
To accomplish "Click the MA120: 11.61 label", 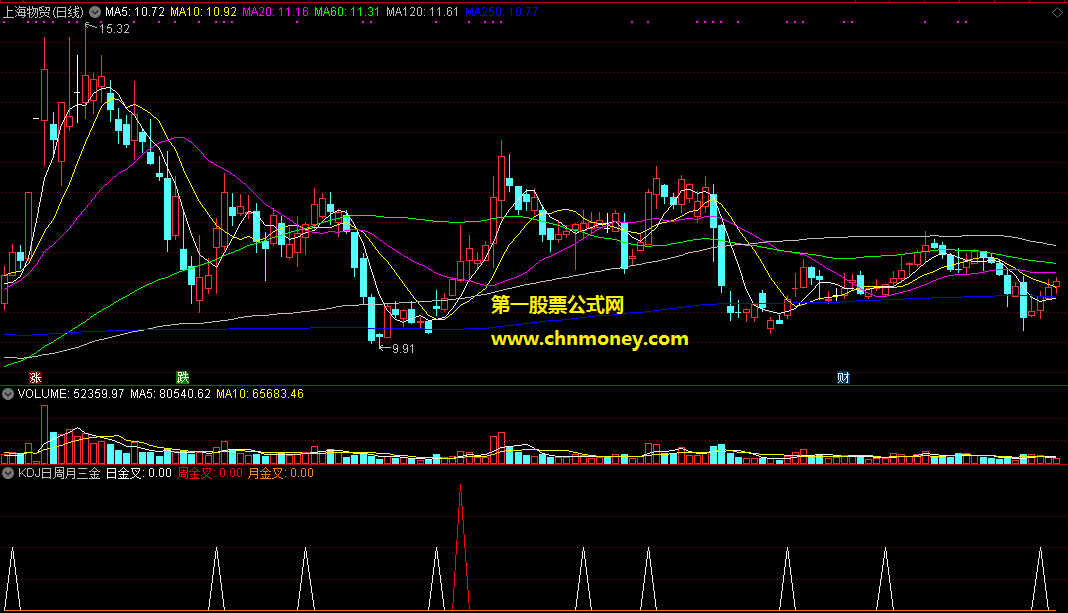I will tap(422, 12).
